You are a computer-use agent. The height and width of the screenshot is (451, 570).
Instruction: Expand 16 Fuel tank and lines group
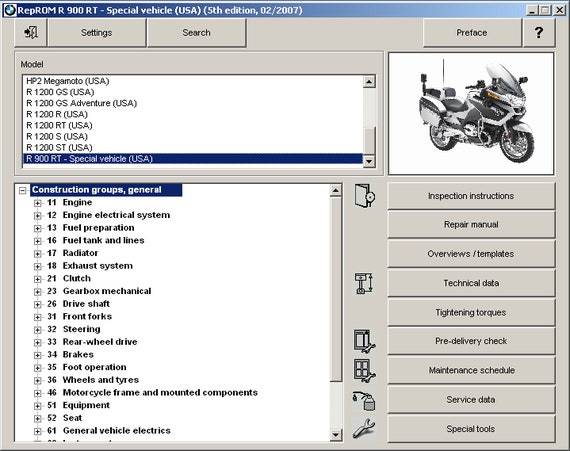(x=37, y=241)
